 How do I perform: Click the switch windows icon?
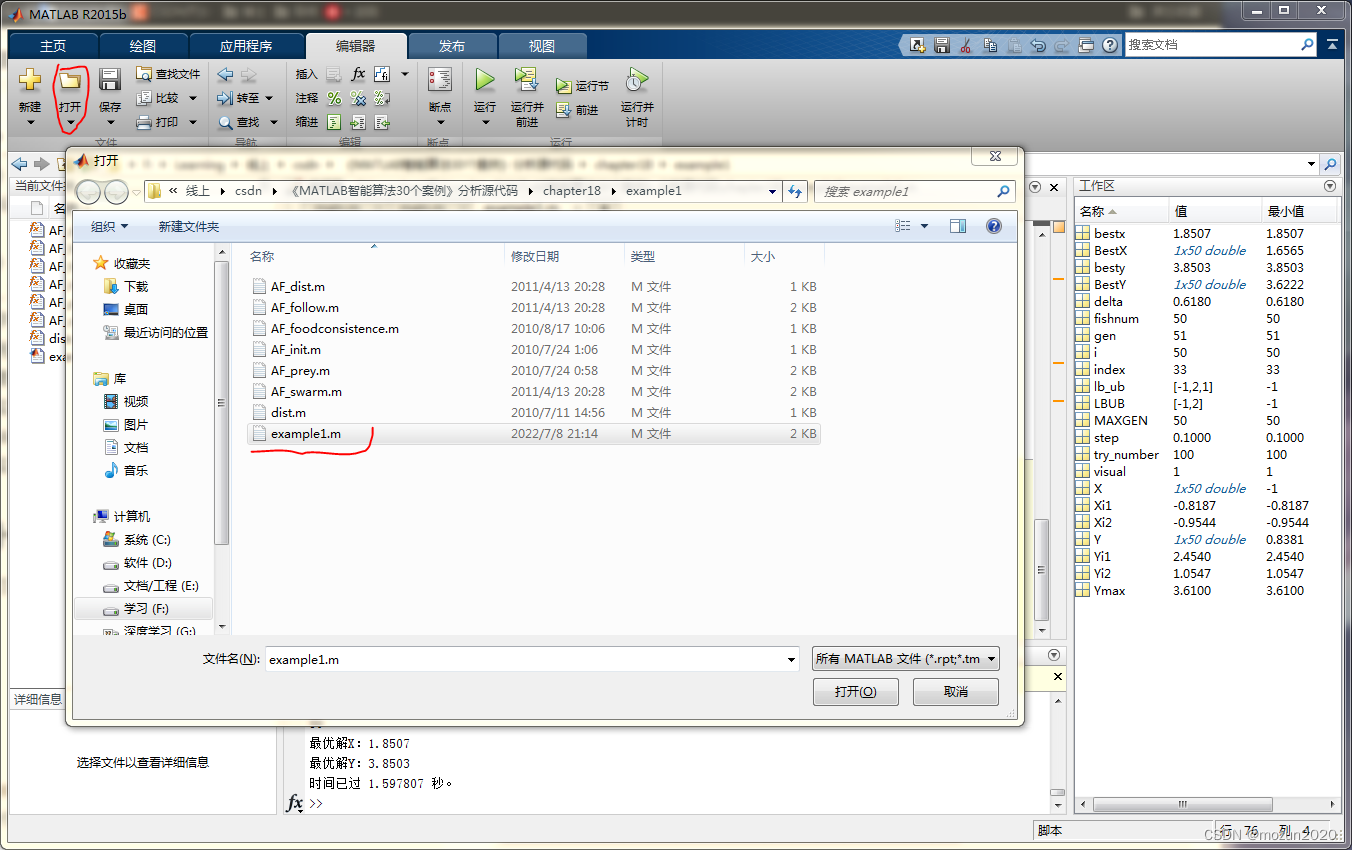[x=1086, y=45]
